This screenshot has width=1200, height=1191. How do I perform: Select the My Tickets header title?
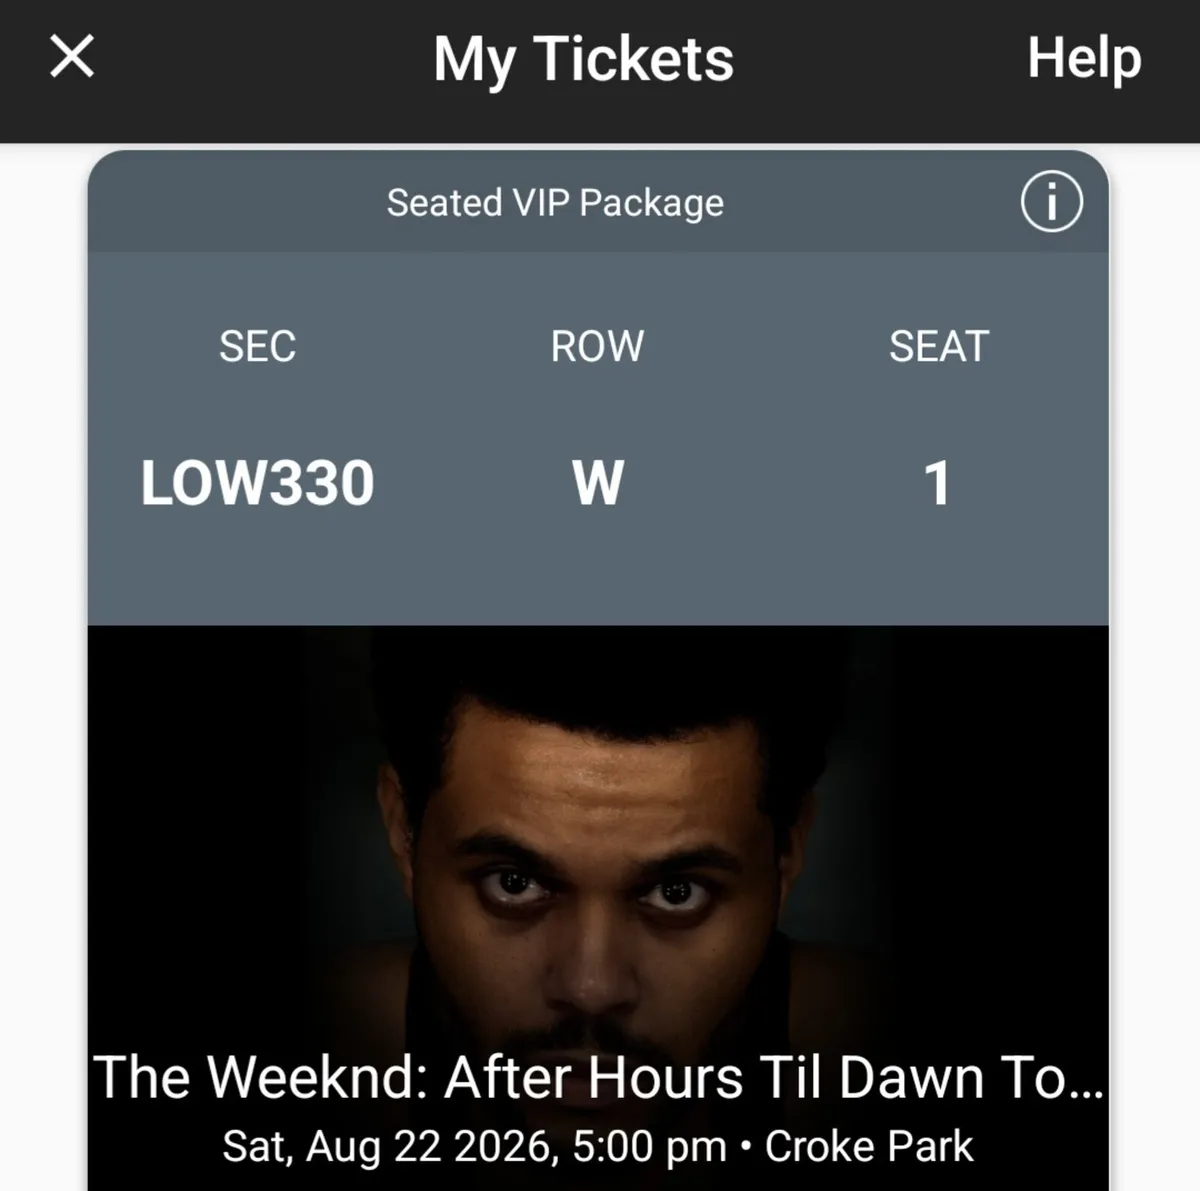coord(585,57)
